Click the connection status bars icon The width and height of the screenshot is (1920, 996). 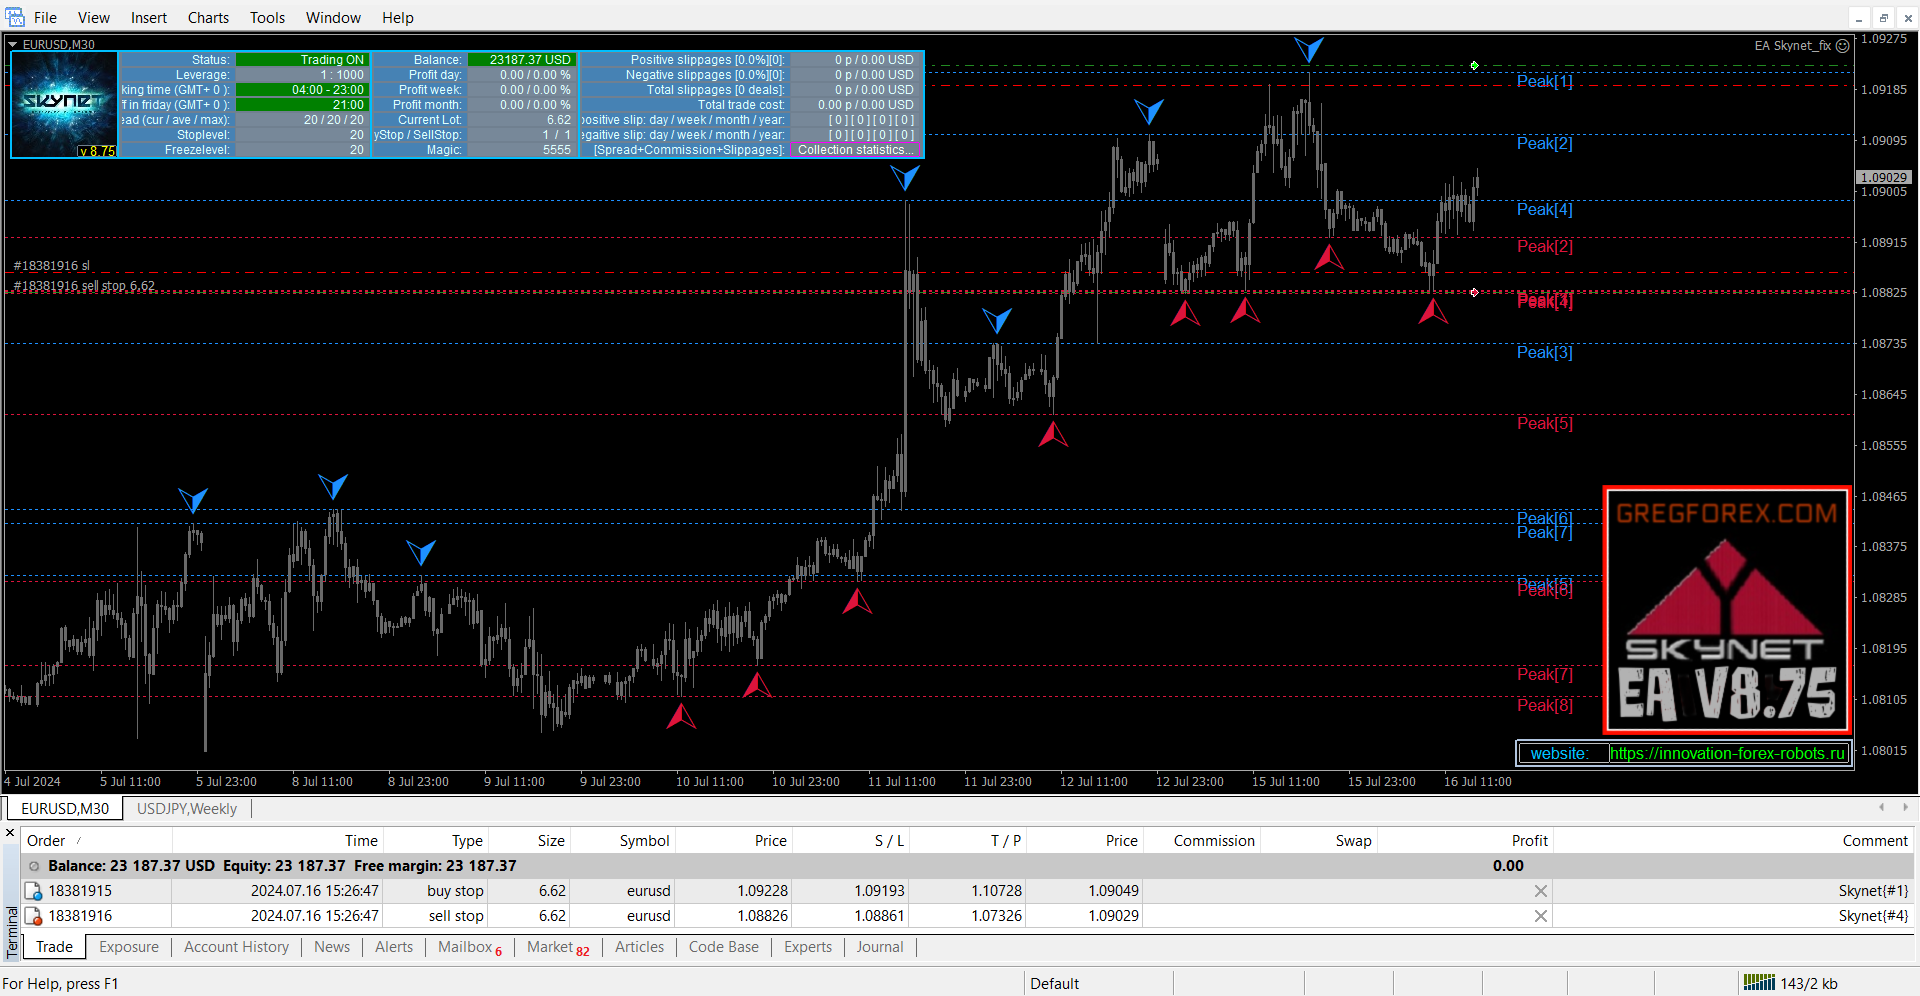(x=1758, y=983)
